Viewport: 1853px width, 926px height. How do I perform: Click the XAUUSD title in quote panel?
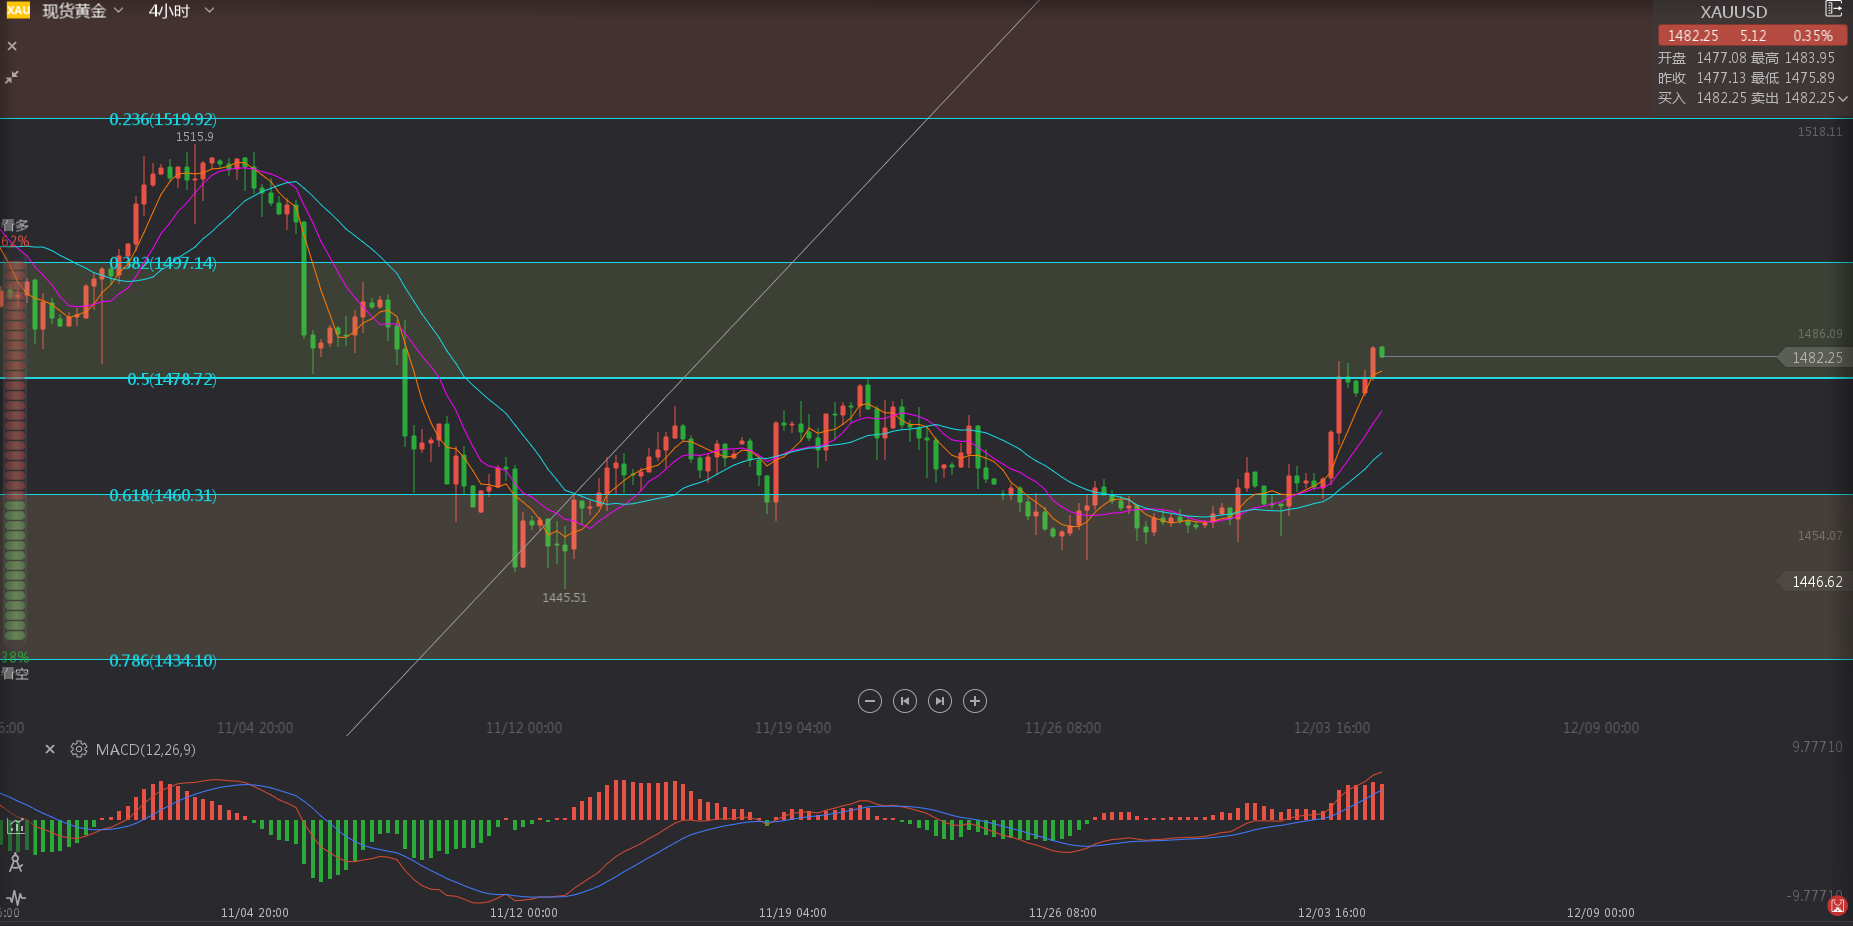click(1734, 12)
